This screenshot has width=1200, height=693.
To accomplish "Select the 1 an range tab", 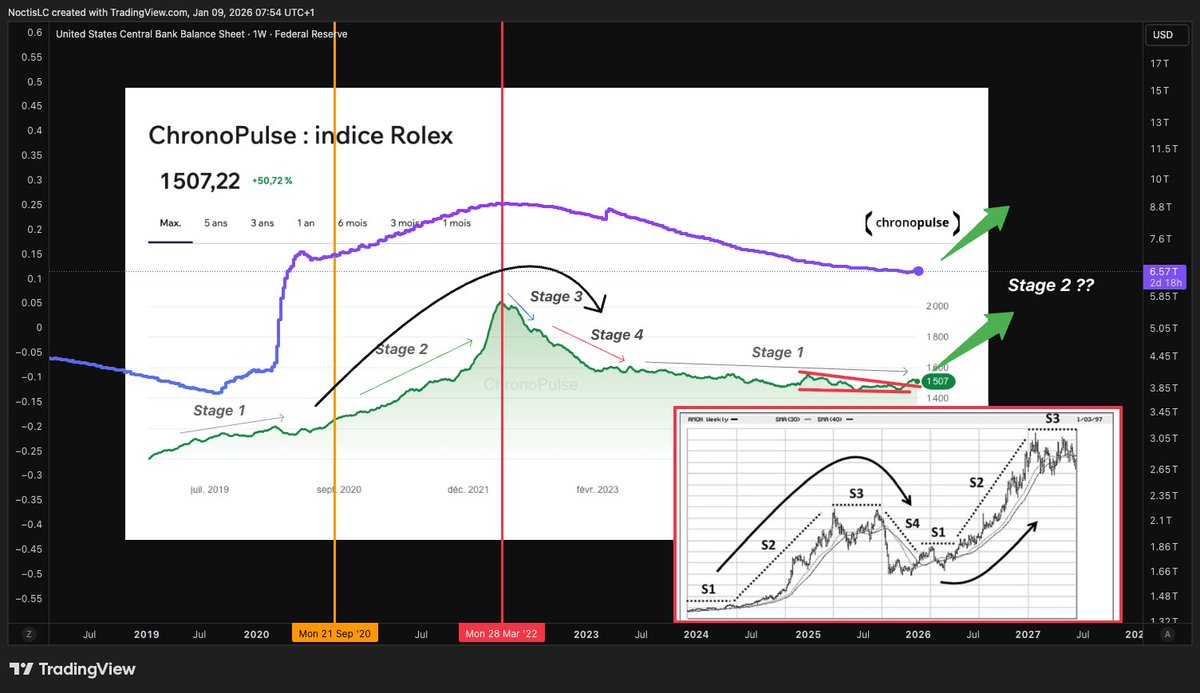I will pos(305,223).
